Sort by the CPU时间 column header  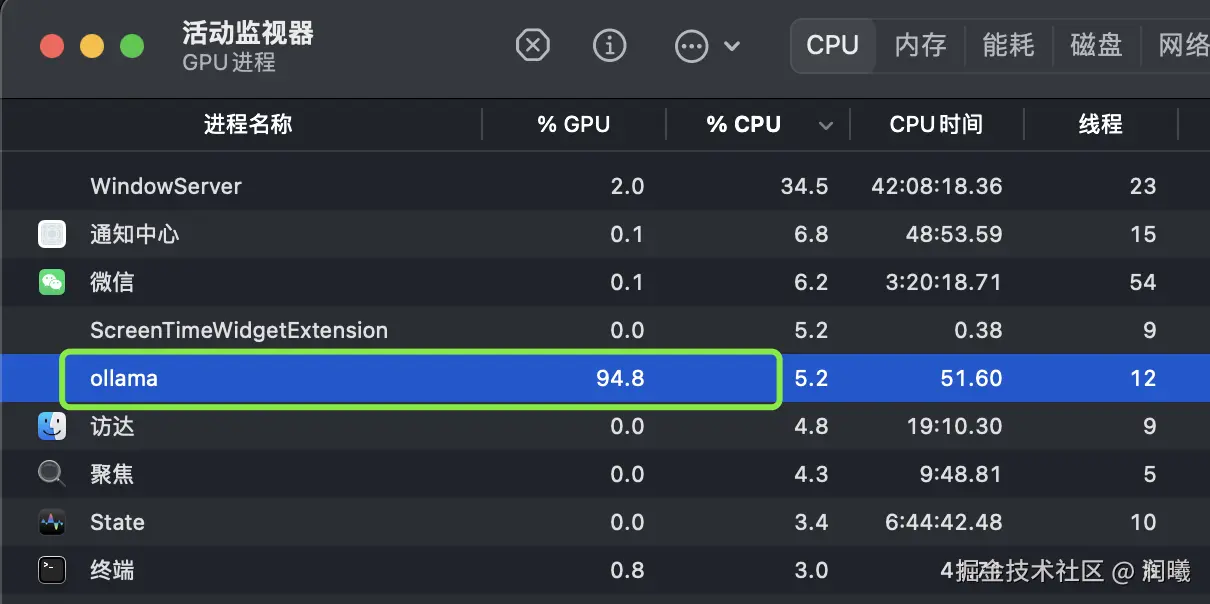click(936, 124)
